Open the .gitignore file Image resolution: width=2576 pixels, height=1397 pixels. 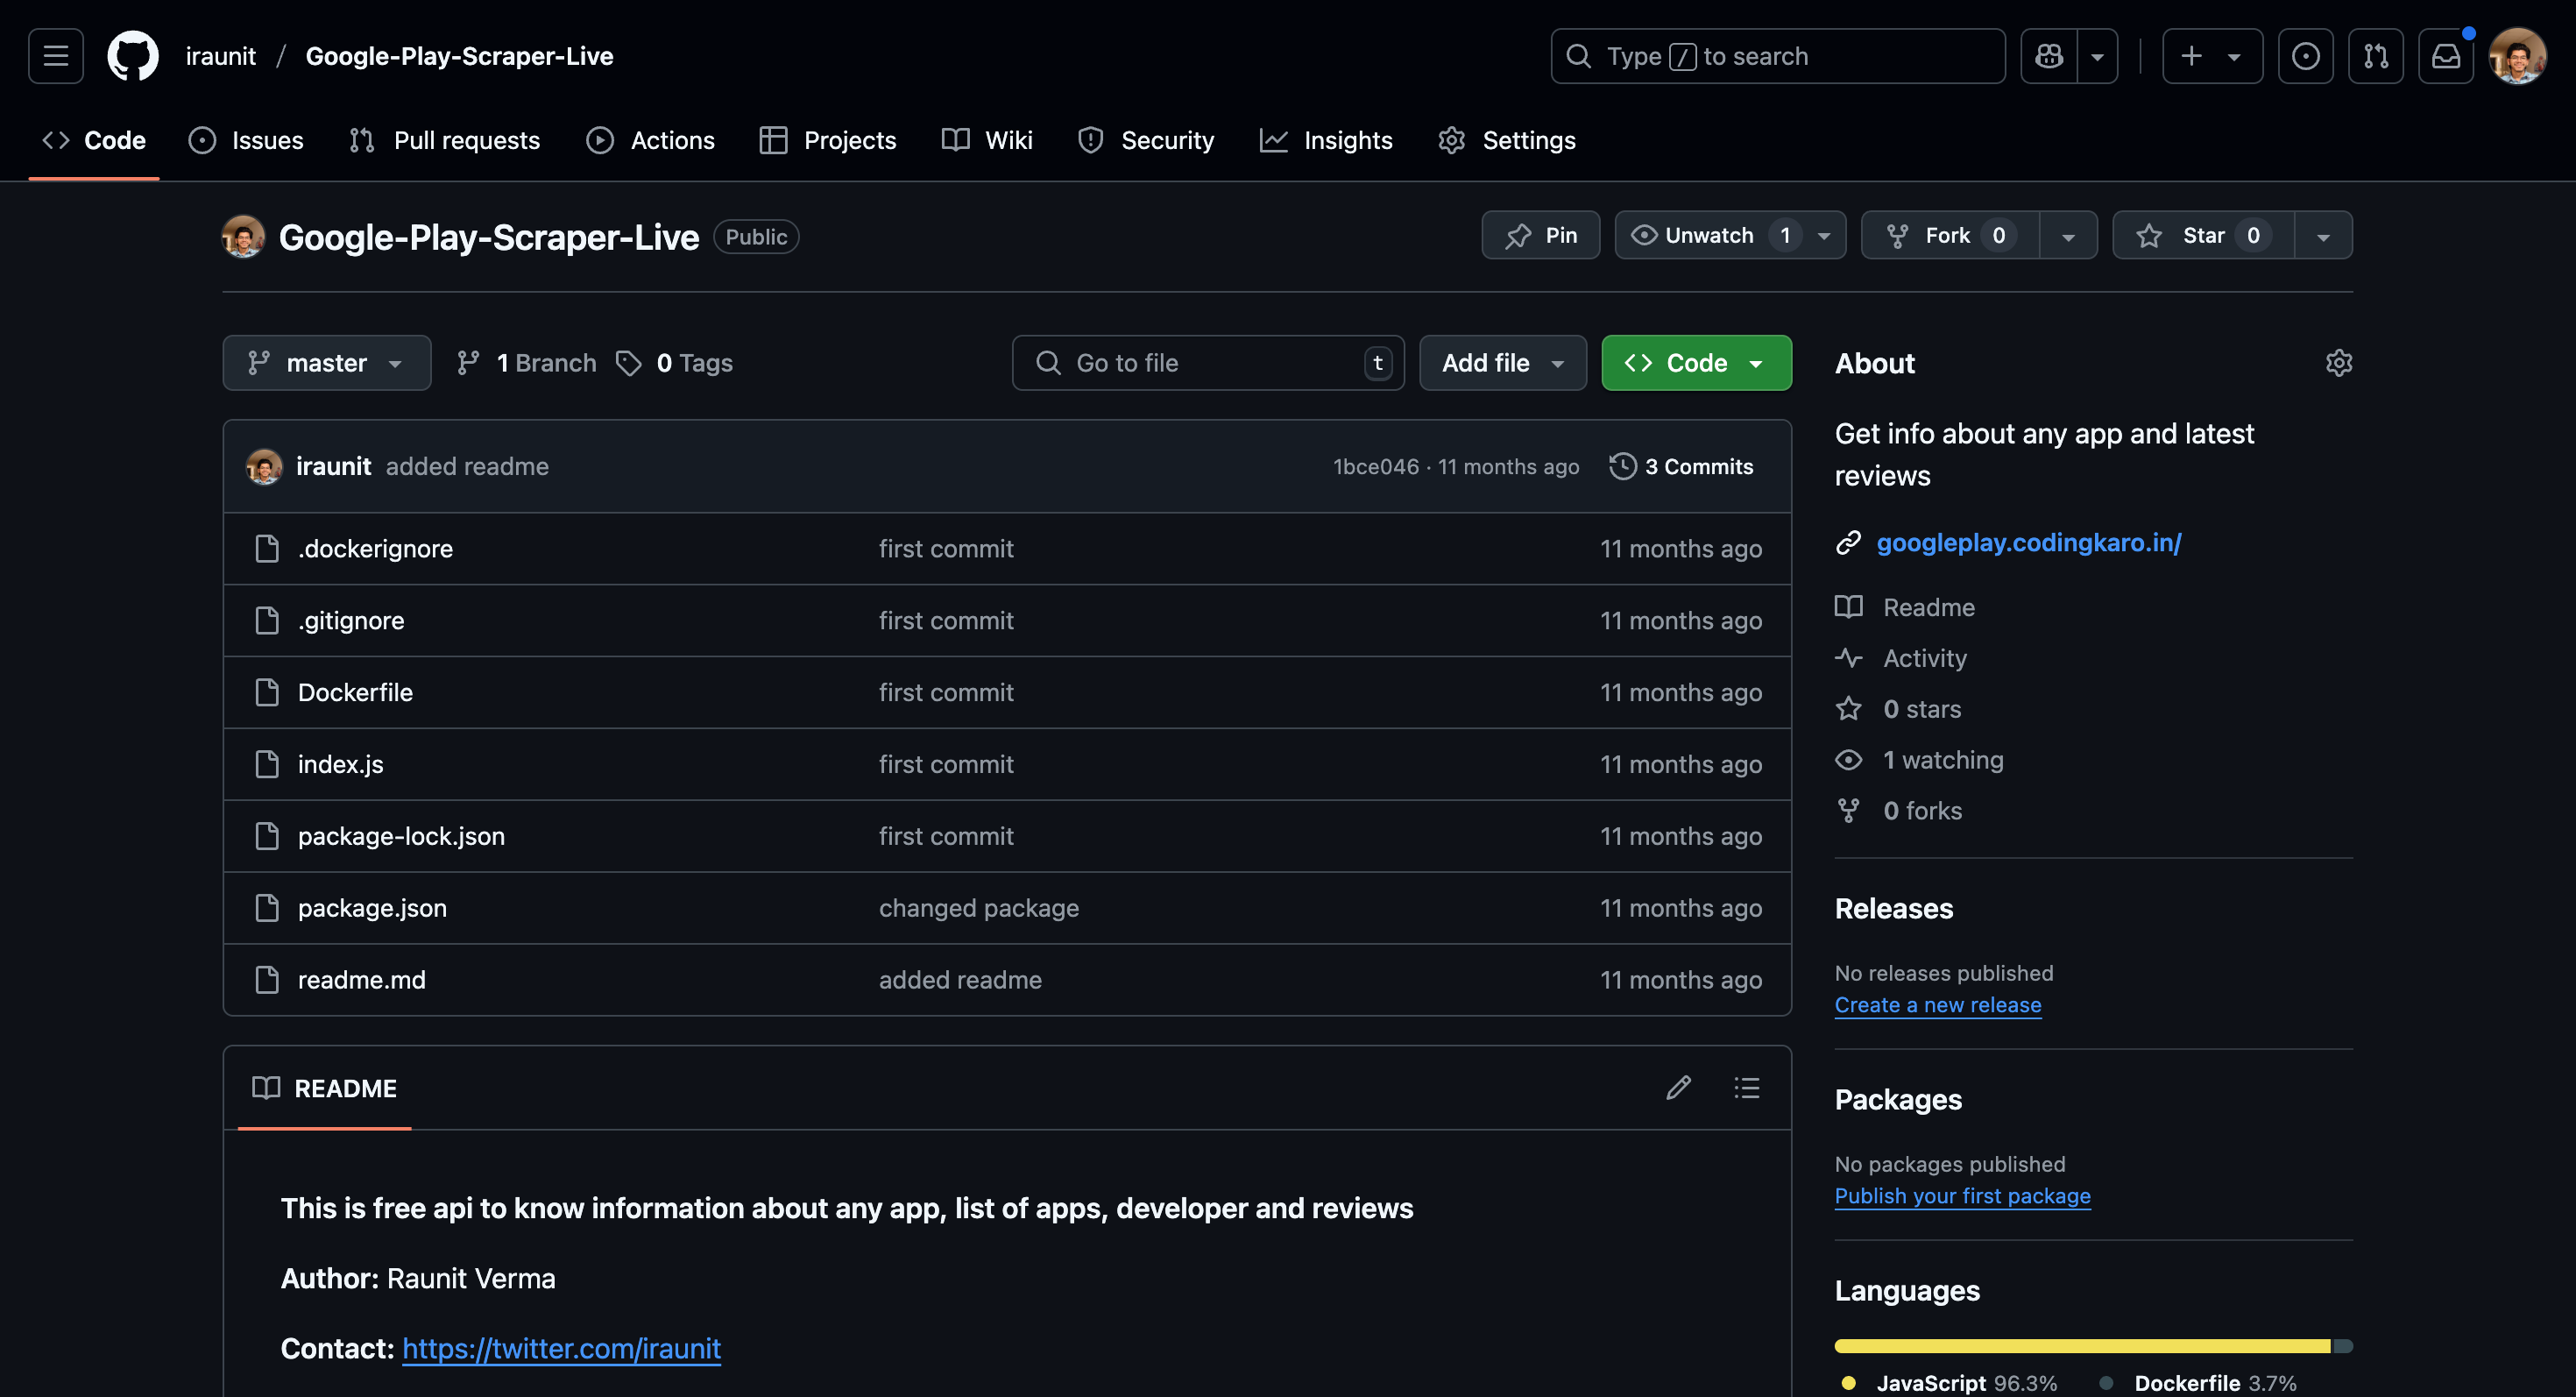(x=351, y=621)
